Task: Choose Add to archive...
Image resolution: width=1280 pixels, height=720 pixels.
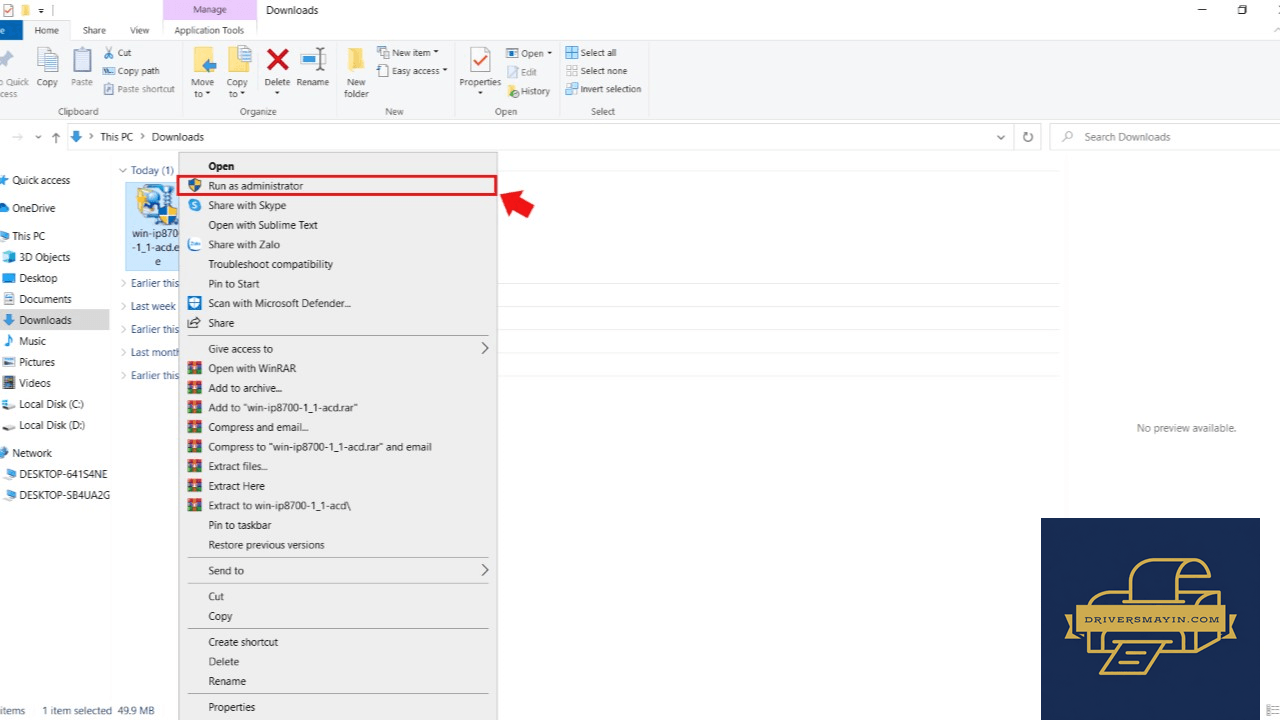Action: coord(340,388)
